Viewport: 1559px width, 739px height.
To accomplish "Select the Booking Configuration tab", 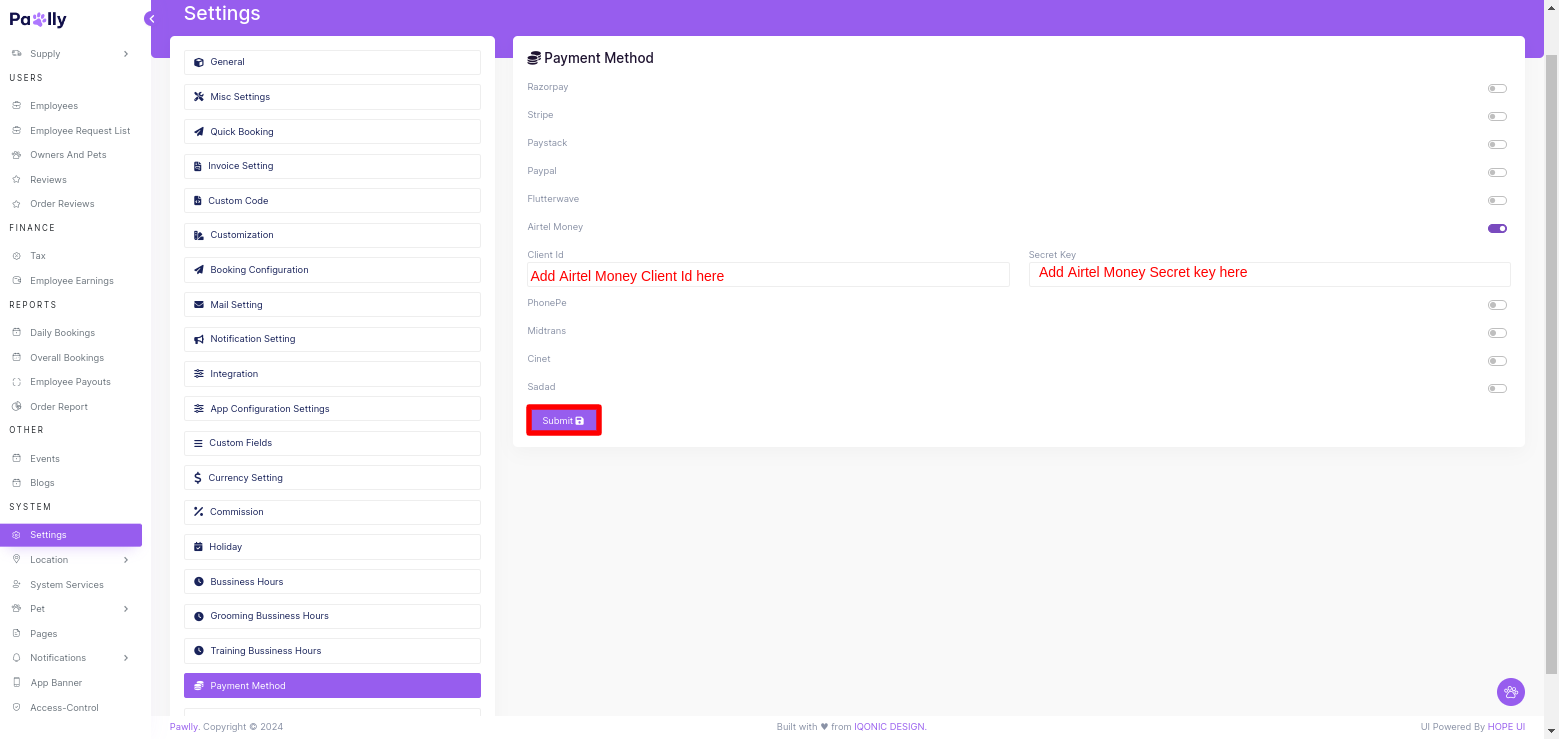I will (332, 270).
